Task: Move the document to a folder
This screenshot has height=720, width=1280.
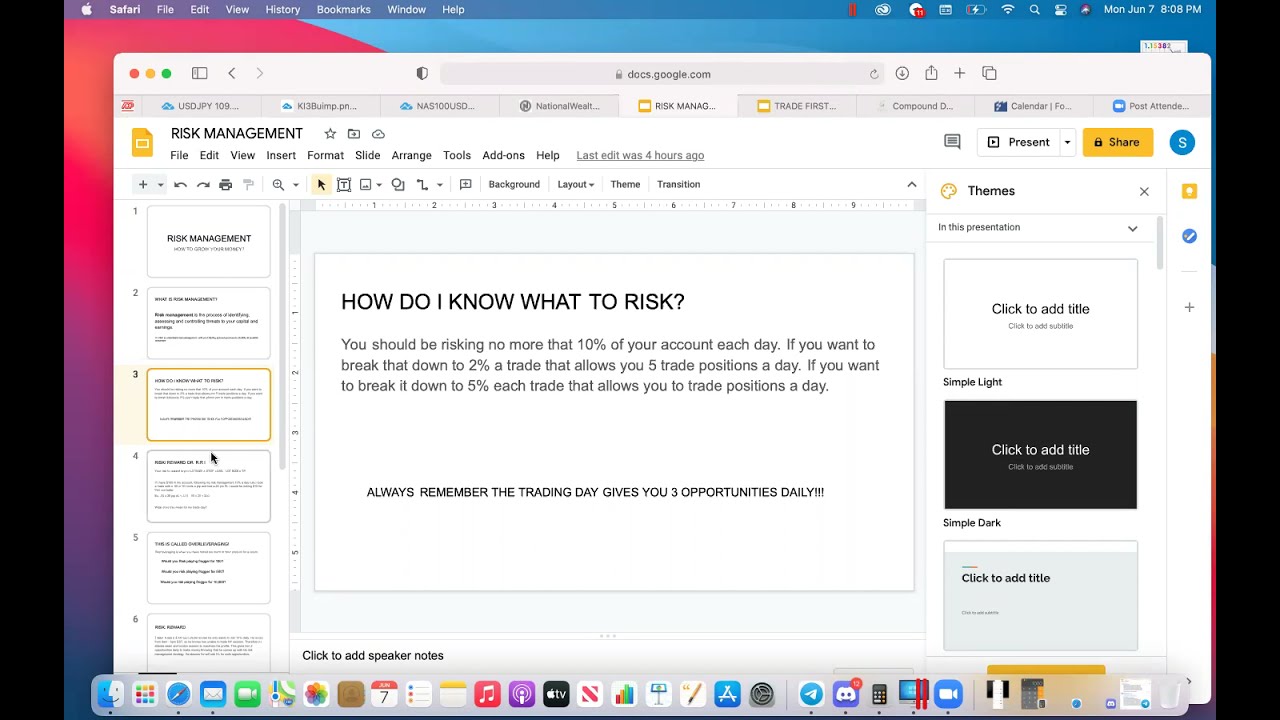Action: pyautogui.click(x=354, y=134)
